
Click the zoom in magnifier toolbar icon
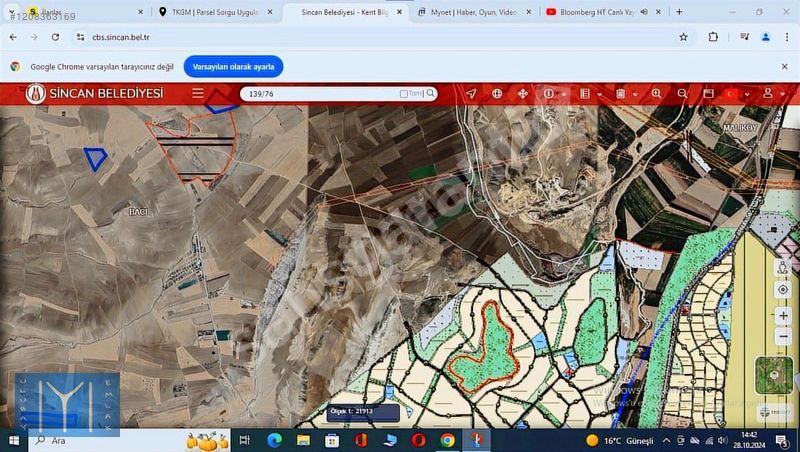click(x=657, y=94)
